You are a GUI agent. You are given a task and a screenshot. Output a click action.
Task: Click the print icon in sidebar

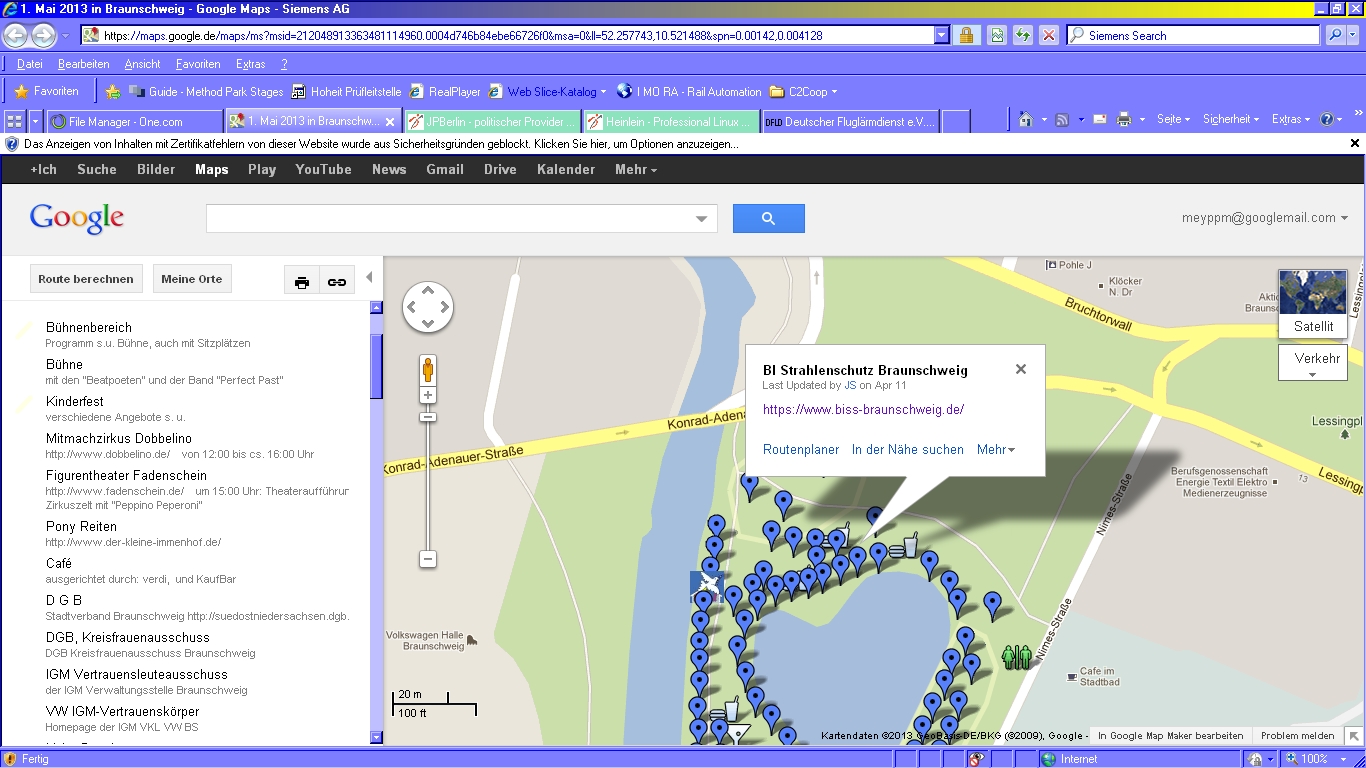[302, 282]
